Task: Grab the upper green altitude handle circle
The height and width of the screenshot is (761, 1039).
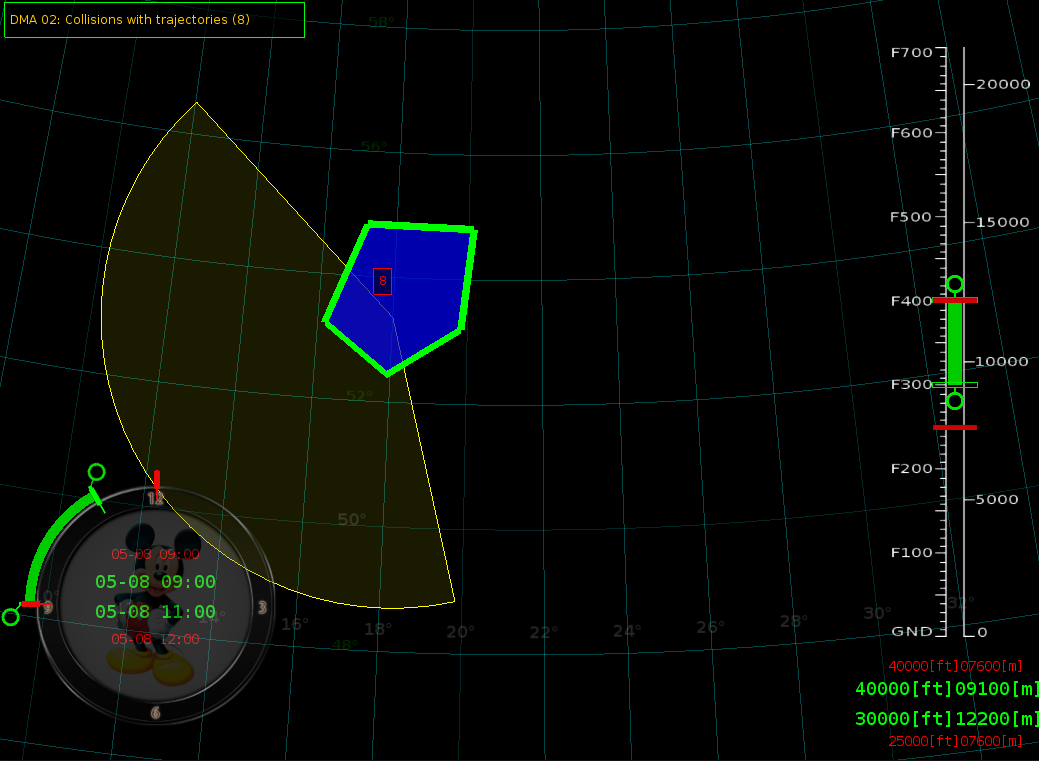Action: [x=955, y=284]
